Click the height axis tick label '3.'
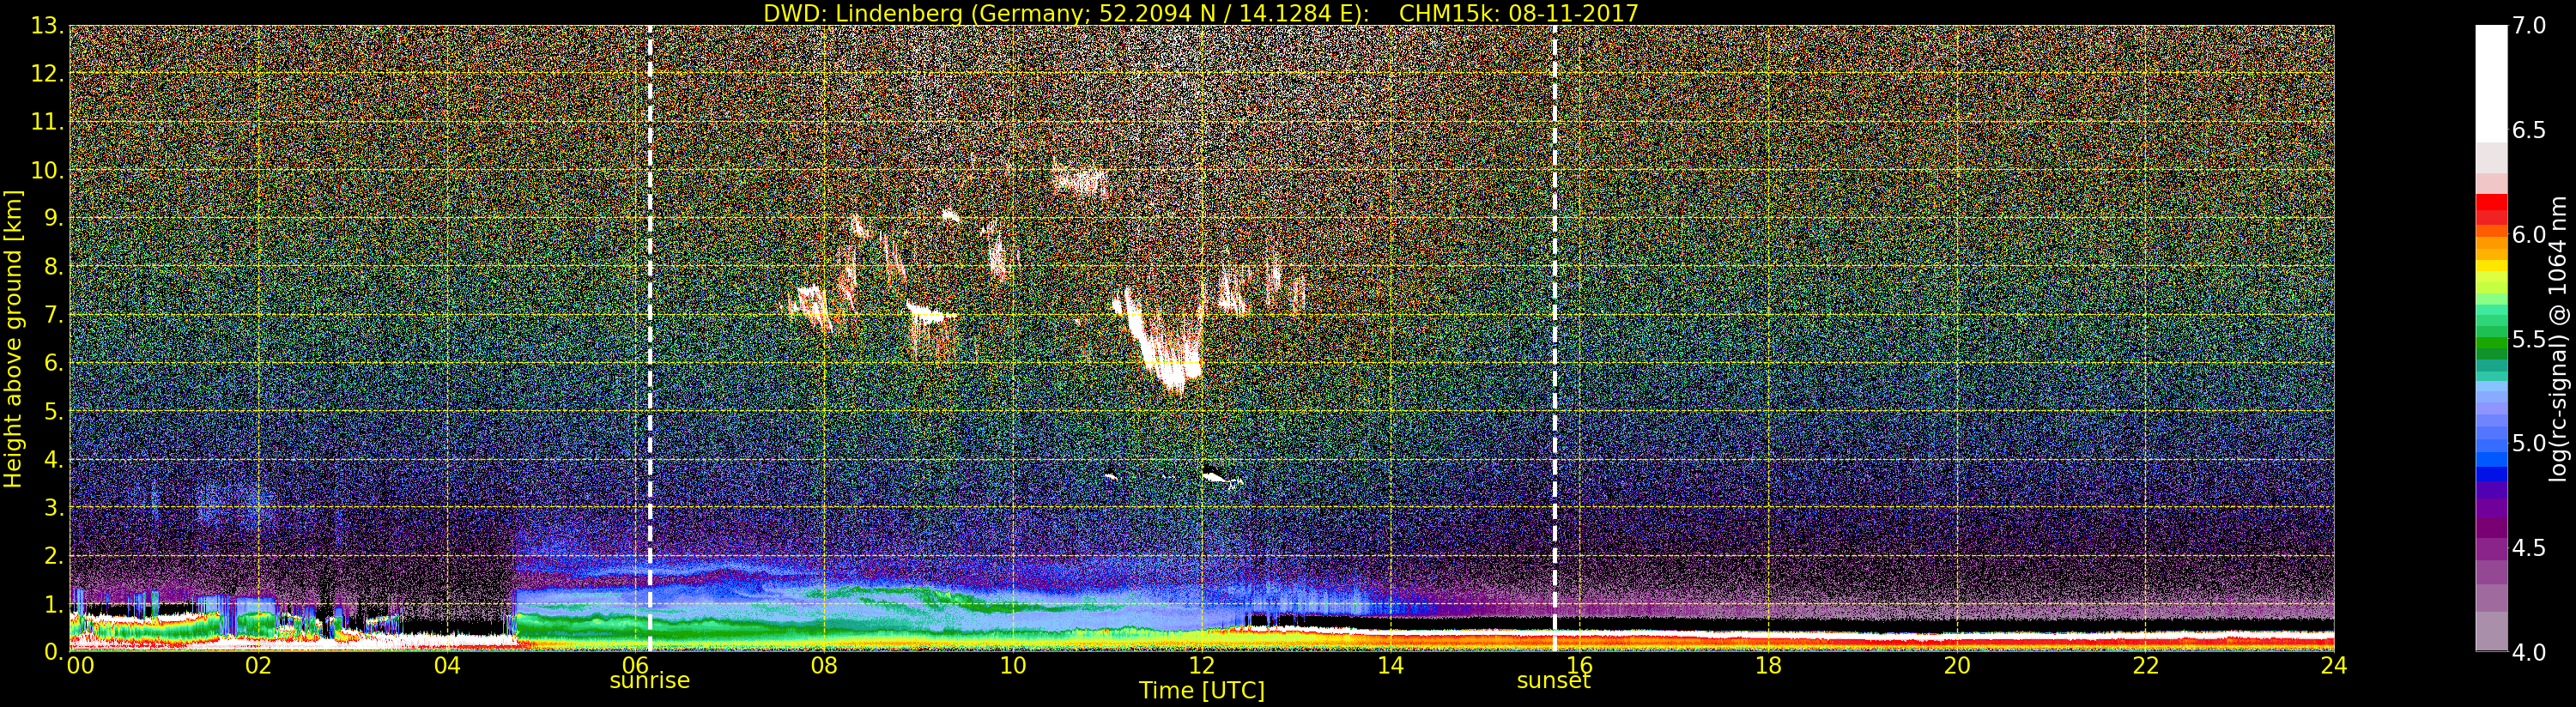Image resolution: width=2576 pixels, height=707 pixels. click(x=53, y=507)
